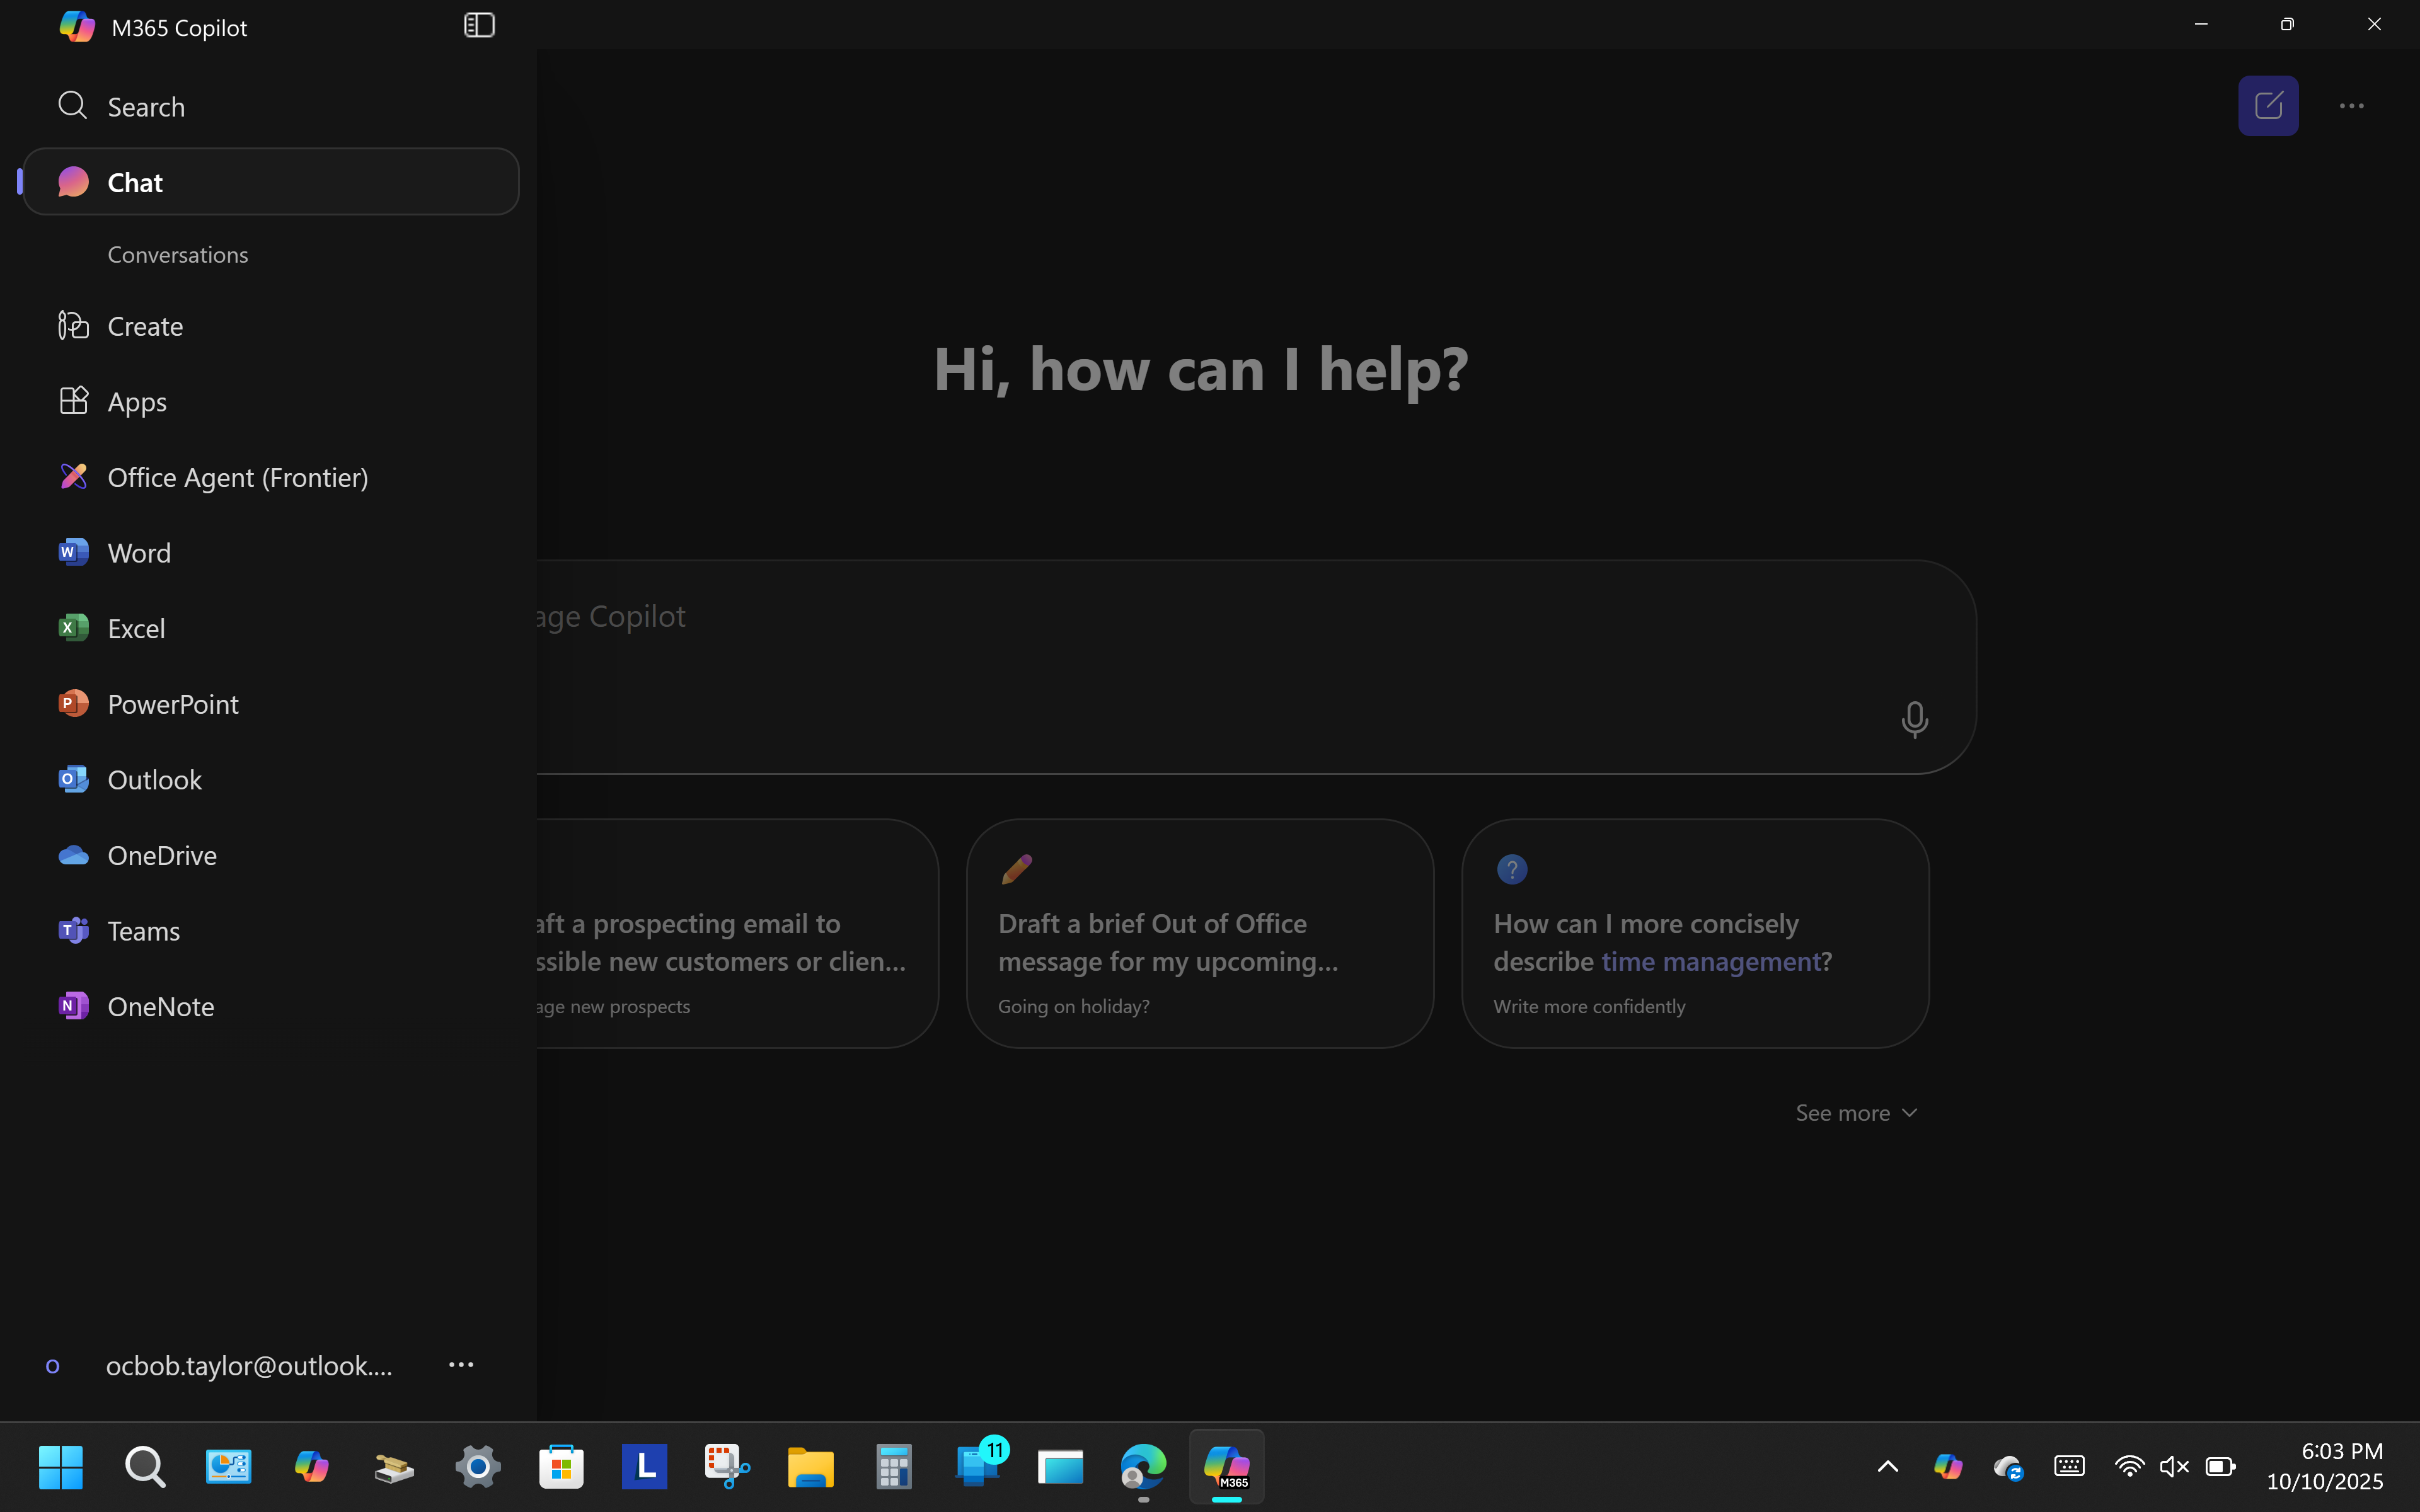
Task: Open the Create page
Action: [270, 326]
